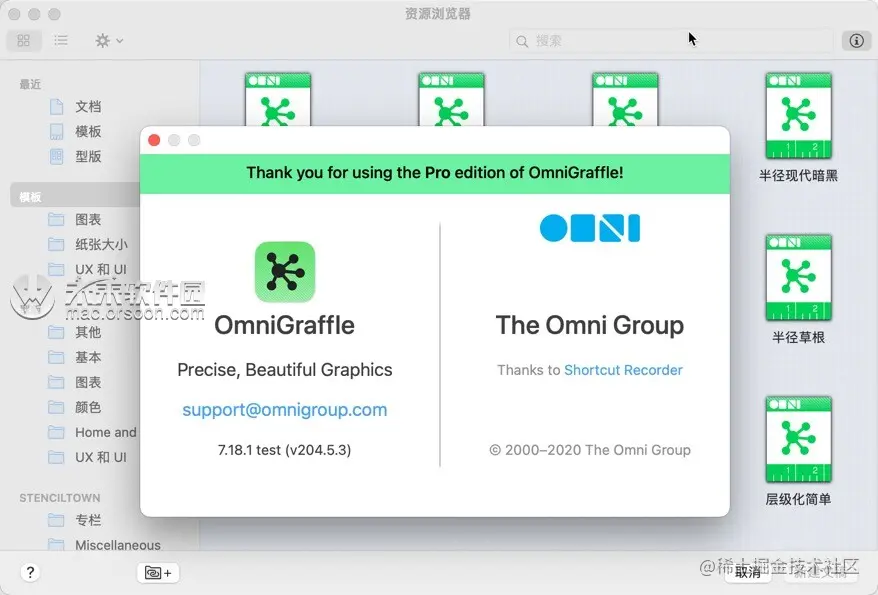Click the search field

671,41
